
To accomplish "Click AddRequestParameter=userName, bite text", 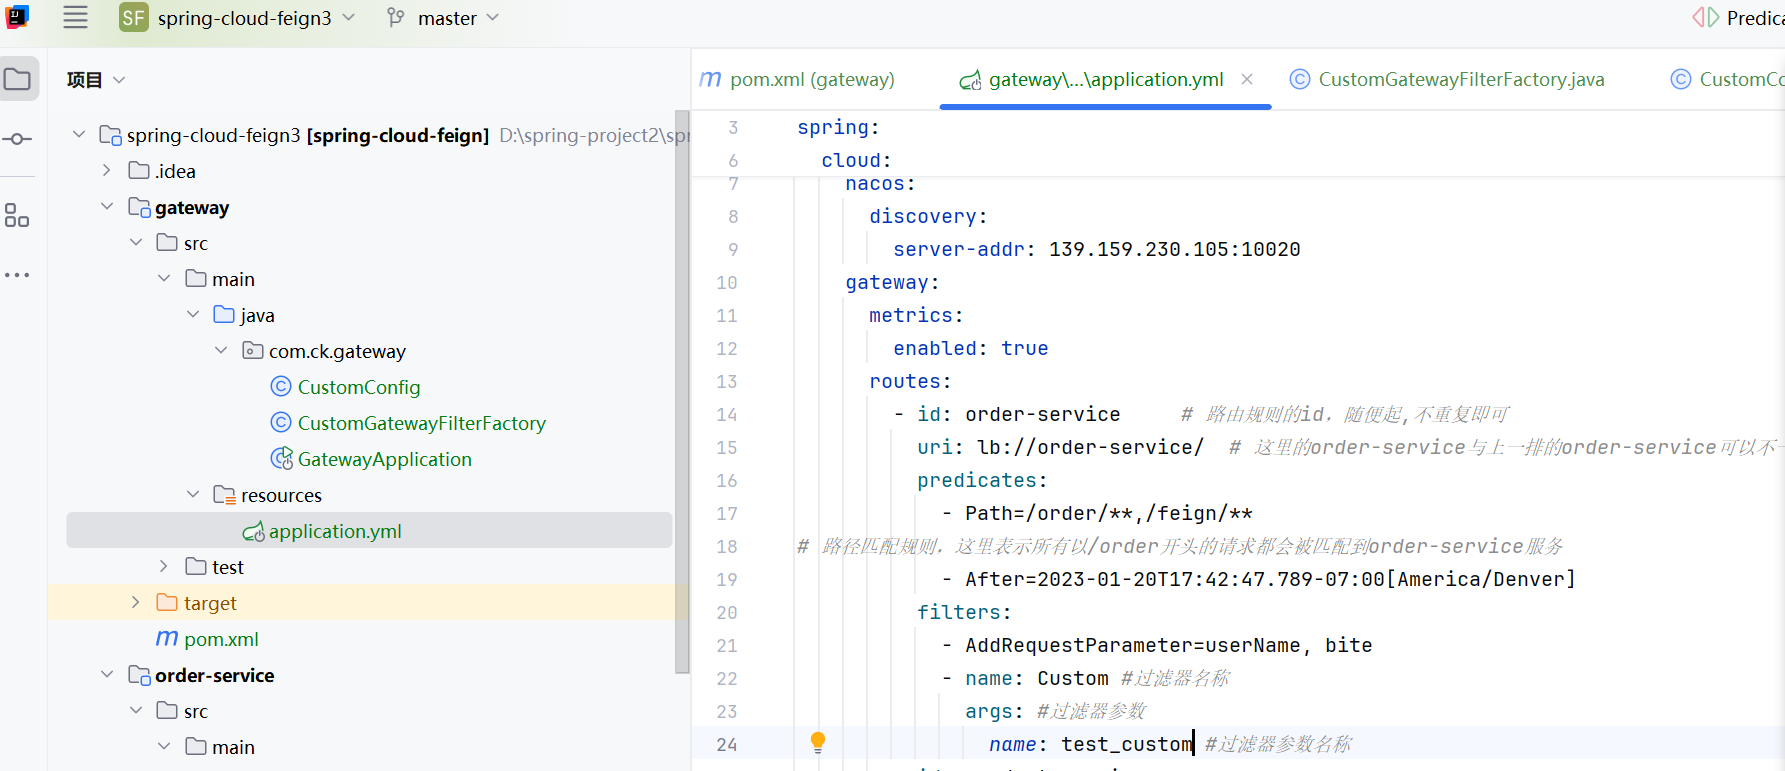I will 1168,645.
